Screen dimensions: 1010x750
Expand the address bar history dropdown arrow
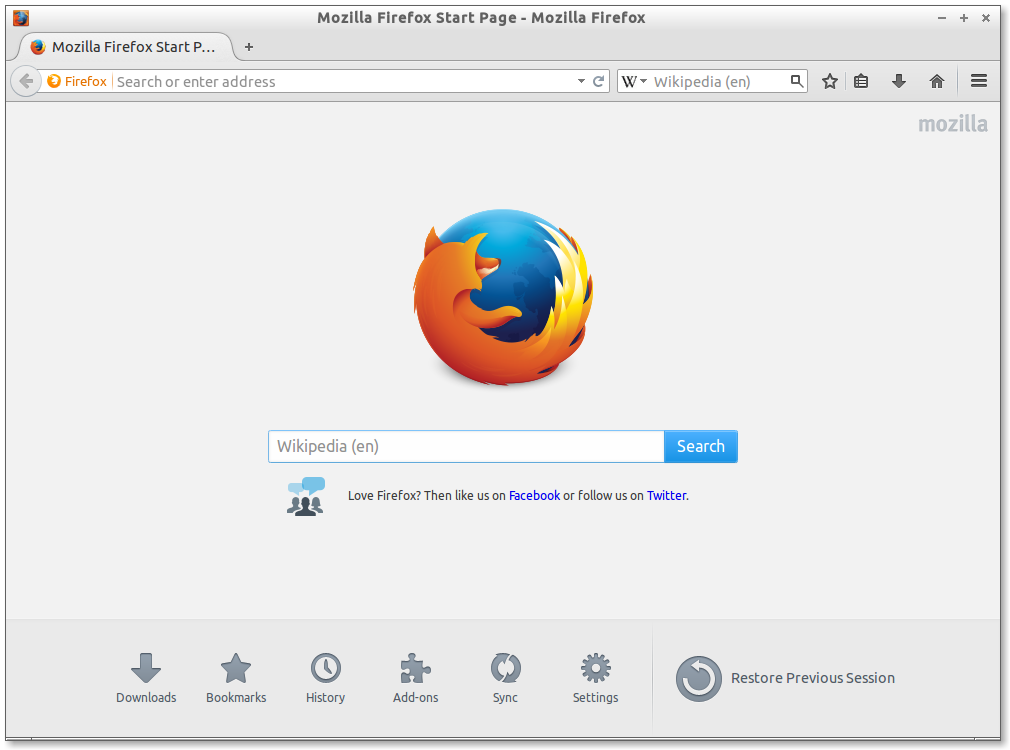click(581, 81)
